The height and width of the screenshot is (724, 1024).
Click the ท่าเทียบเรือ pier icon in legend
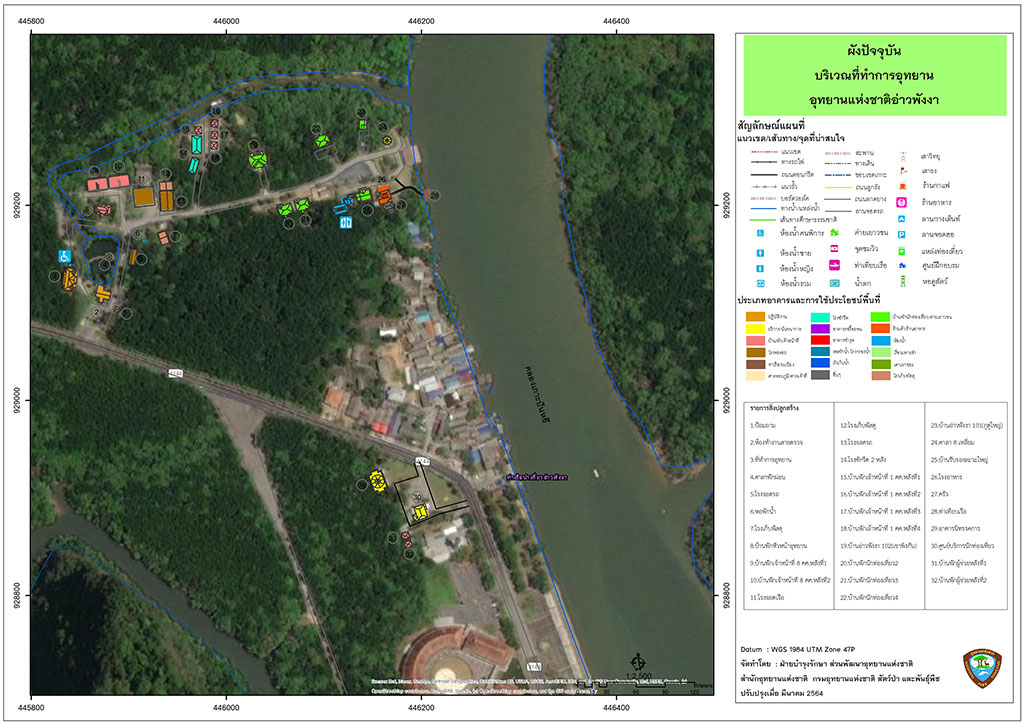click(x=832, y=265)
